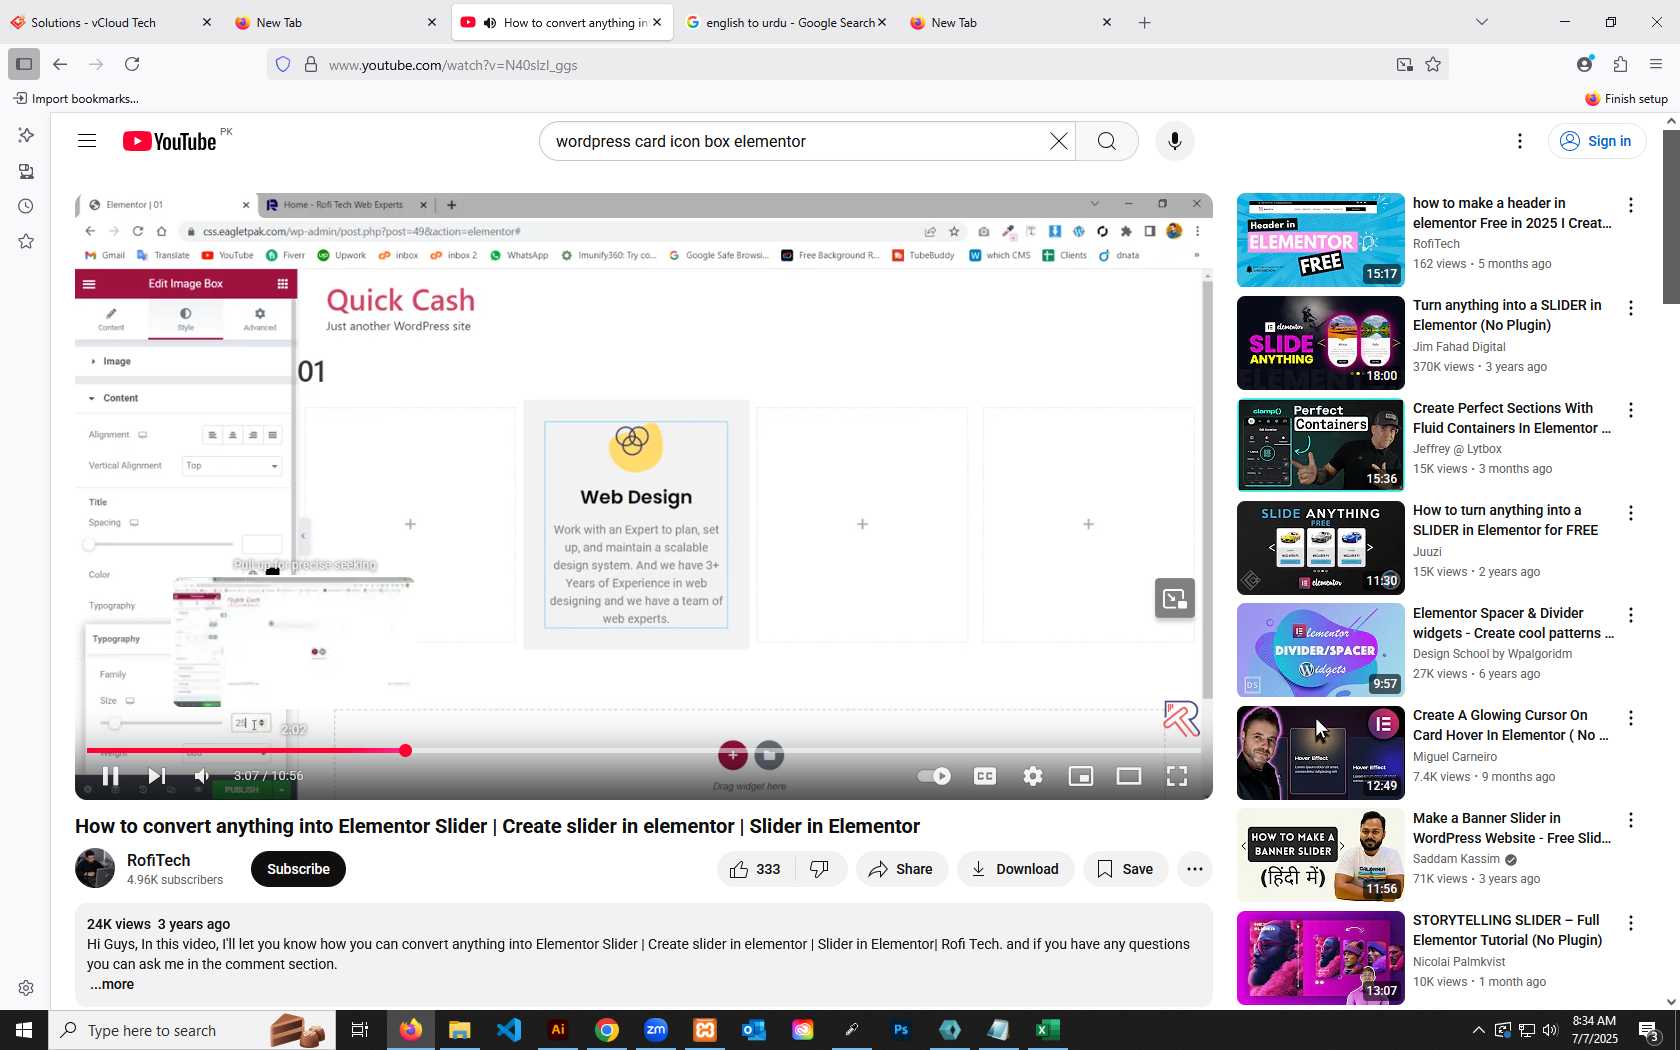The image size is (1680, 1050).
Task: Go back to previous page
Action: (60, 64)
